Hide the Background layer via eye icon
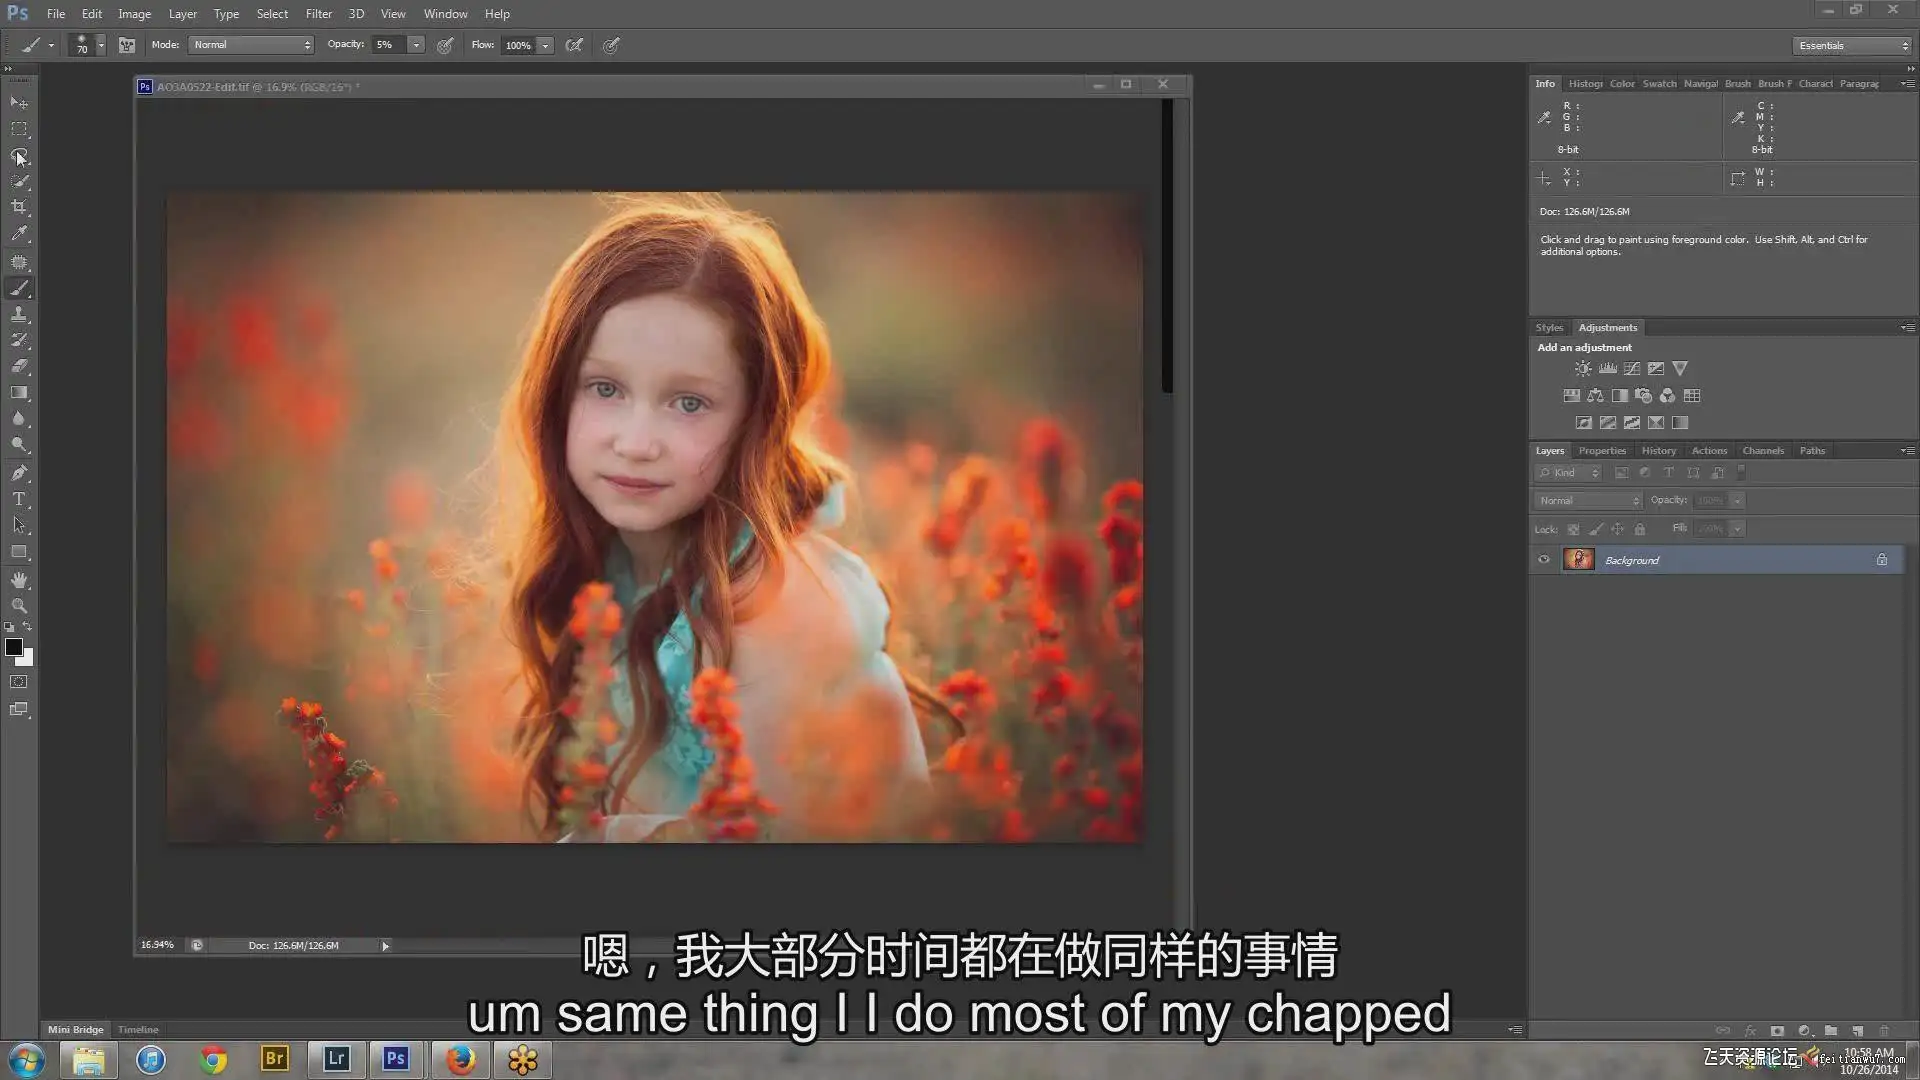Screen dimensions: 1920x1080 tap(1544, 560)
